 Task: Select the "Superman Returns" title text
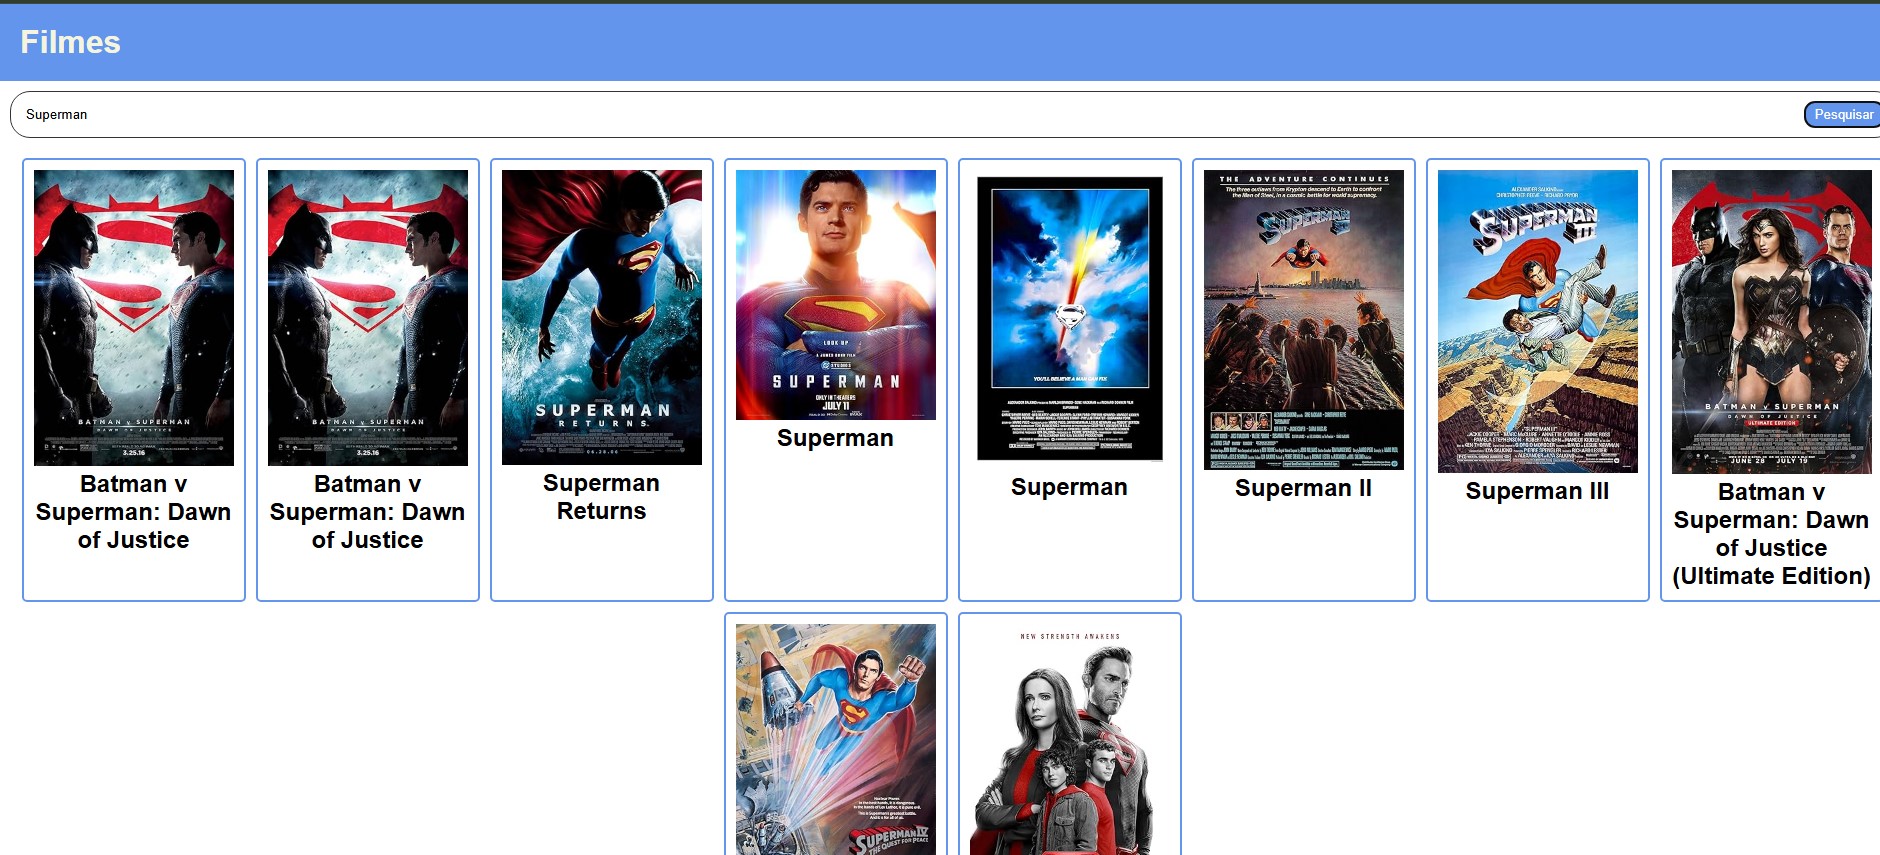(x=601, y=497)
